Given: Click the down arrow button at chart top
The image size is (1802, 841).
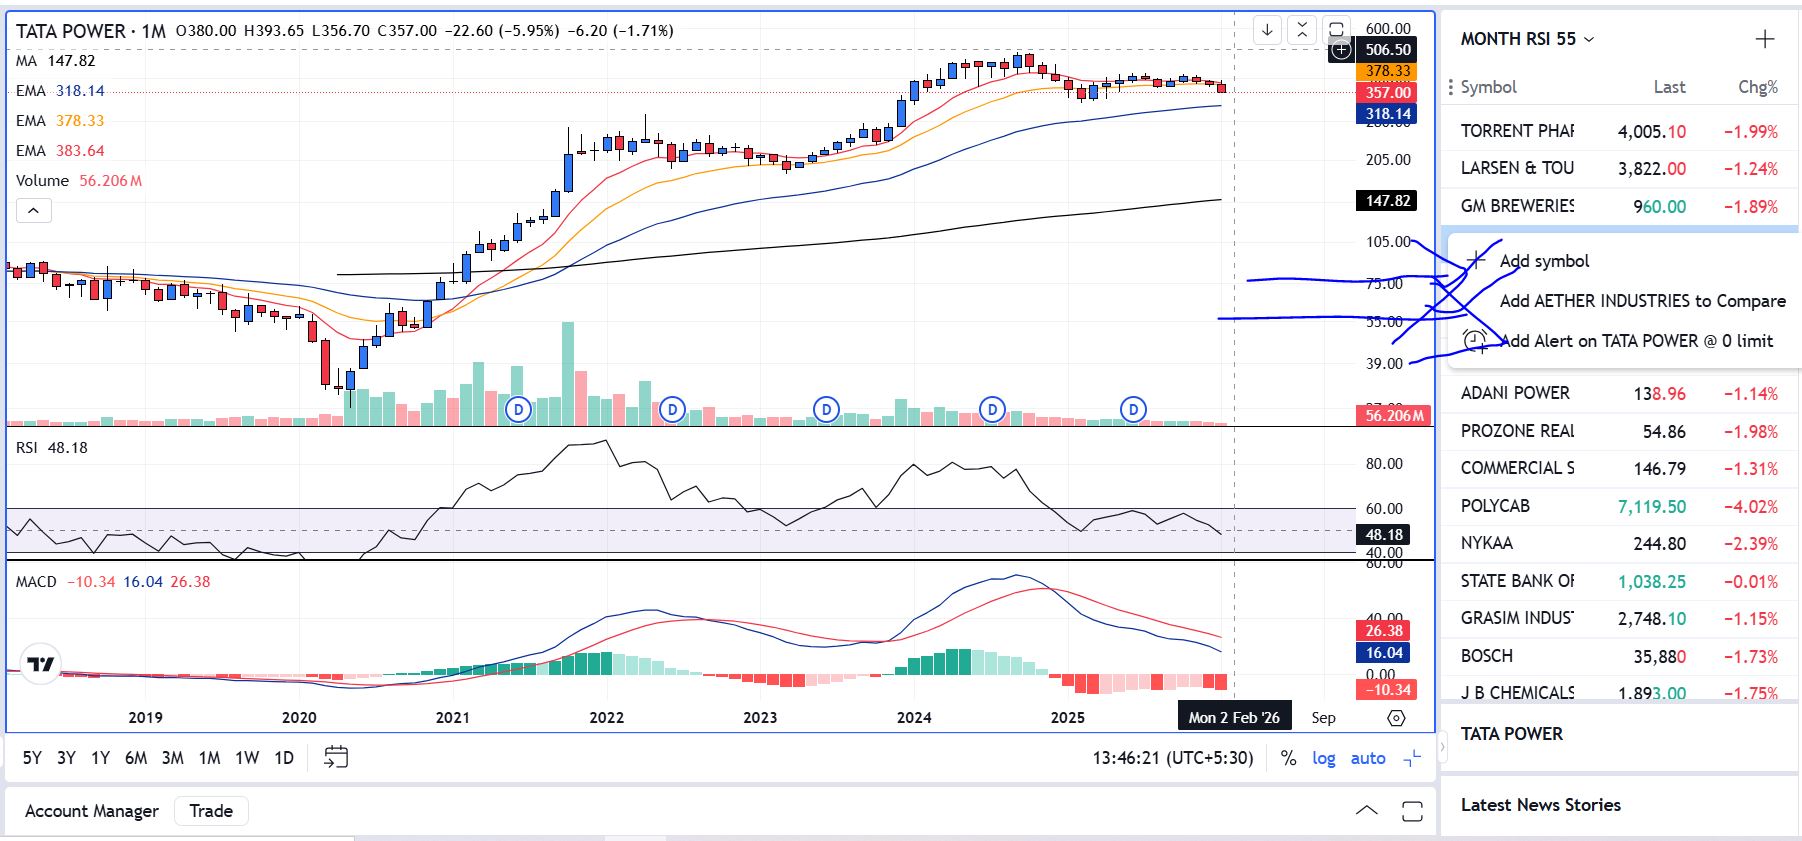Looking at the screenshot, I should pos(1267,30).
